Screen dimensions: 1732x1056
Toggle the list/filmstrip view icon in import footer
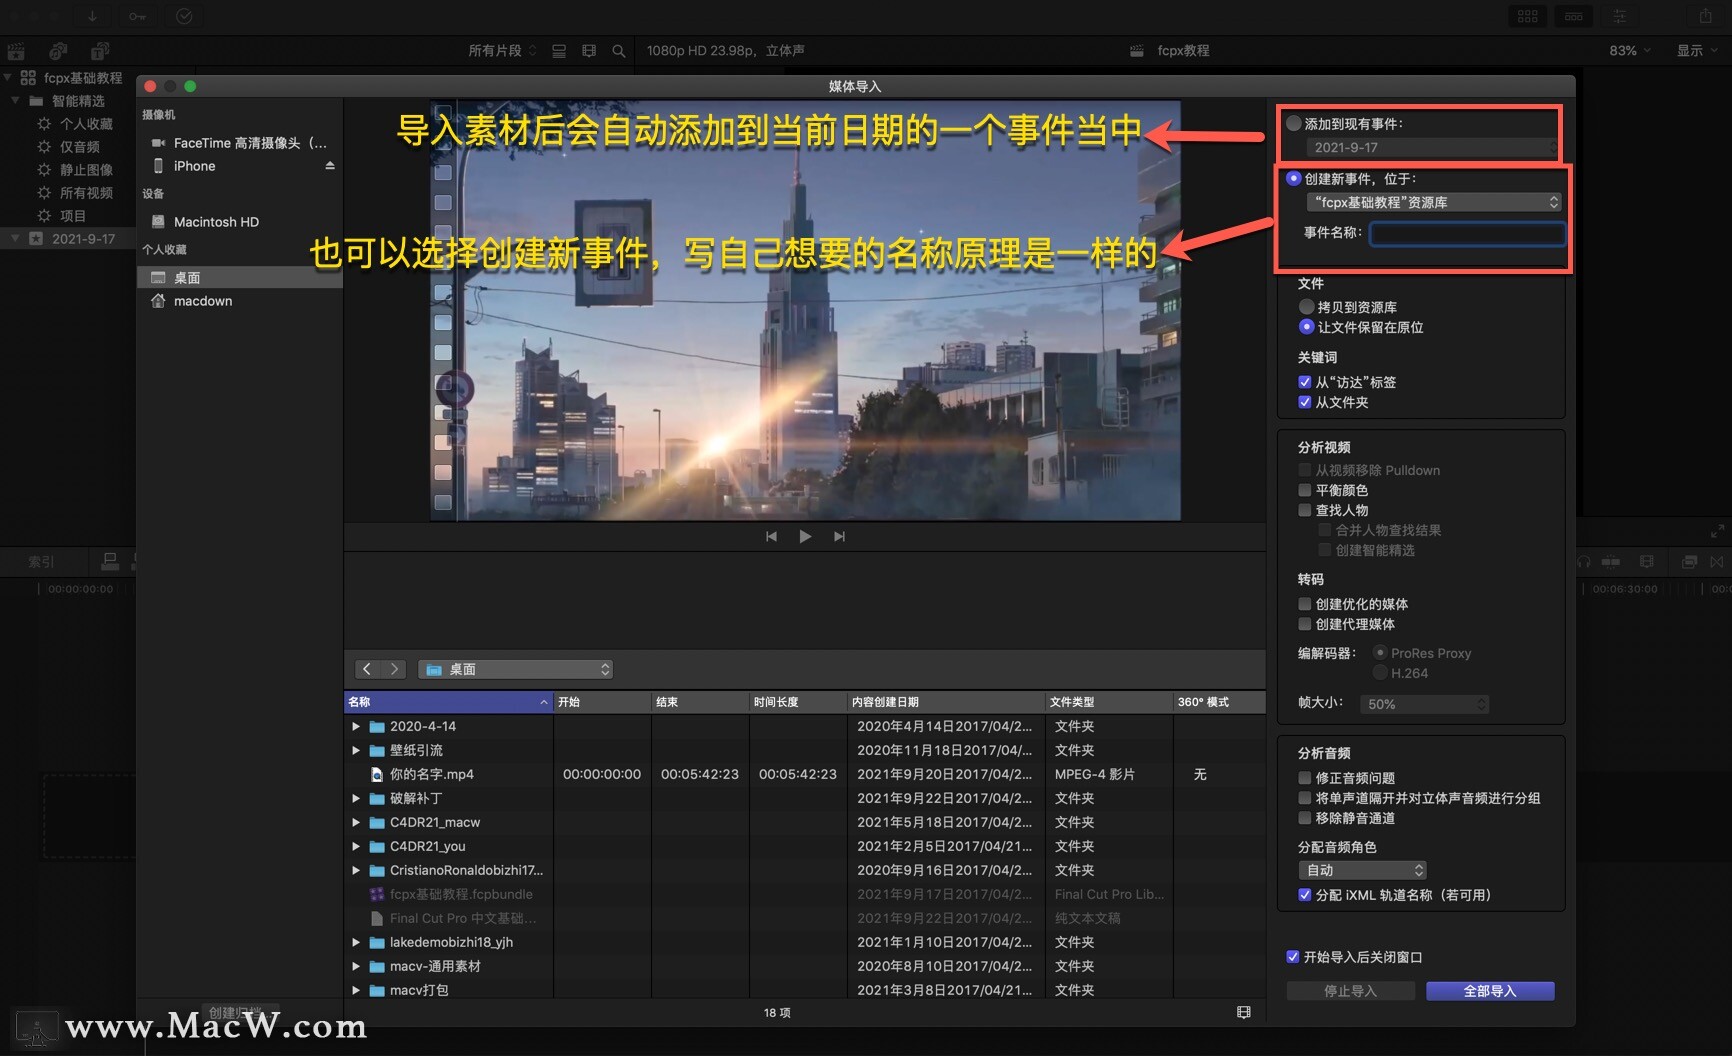pos(1244,1012)
